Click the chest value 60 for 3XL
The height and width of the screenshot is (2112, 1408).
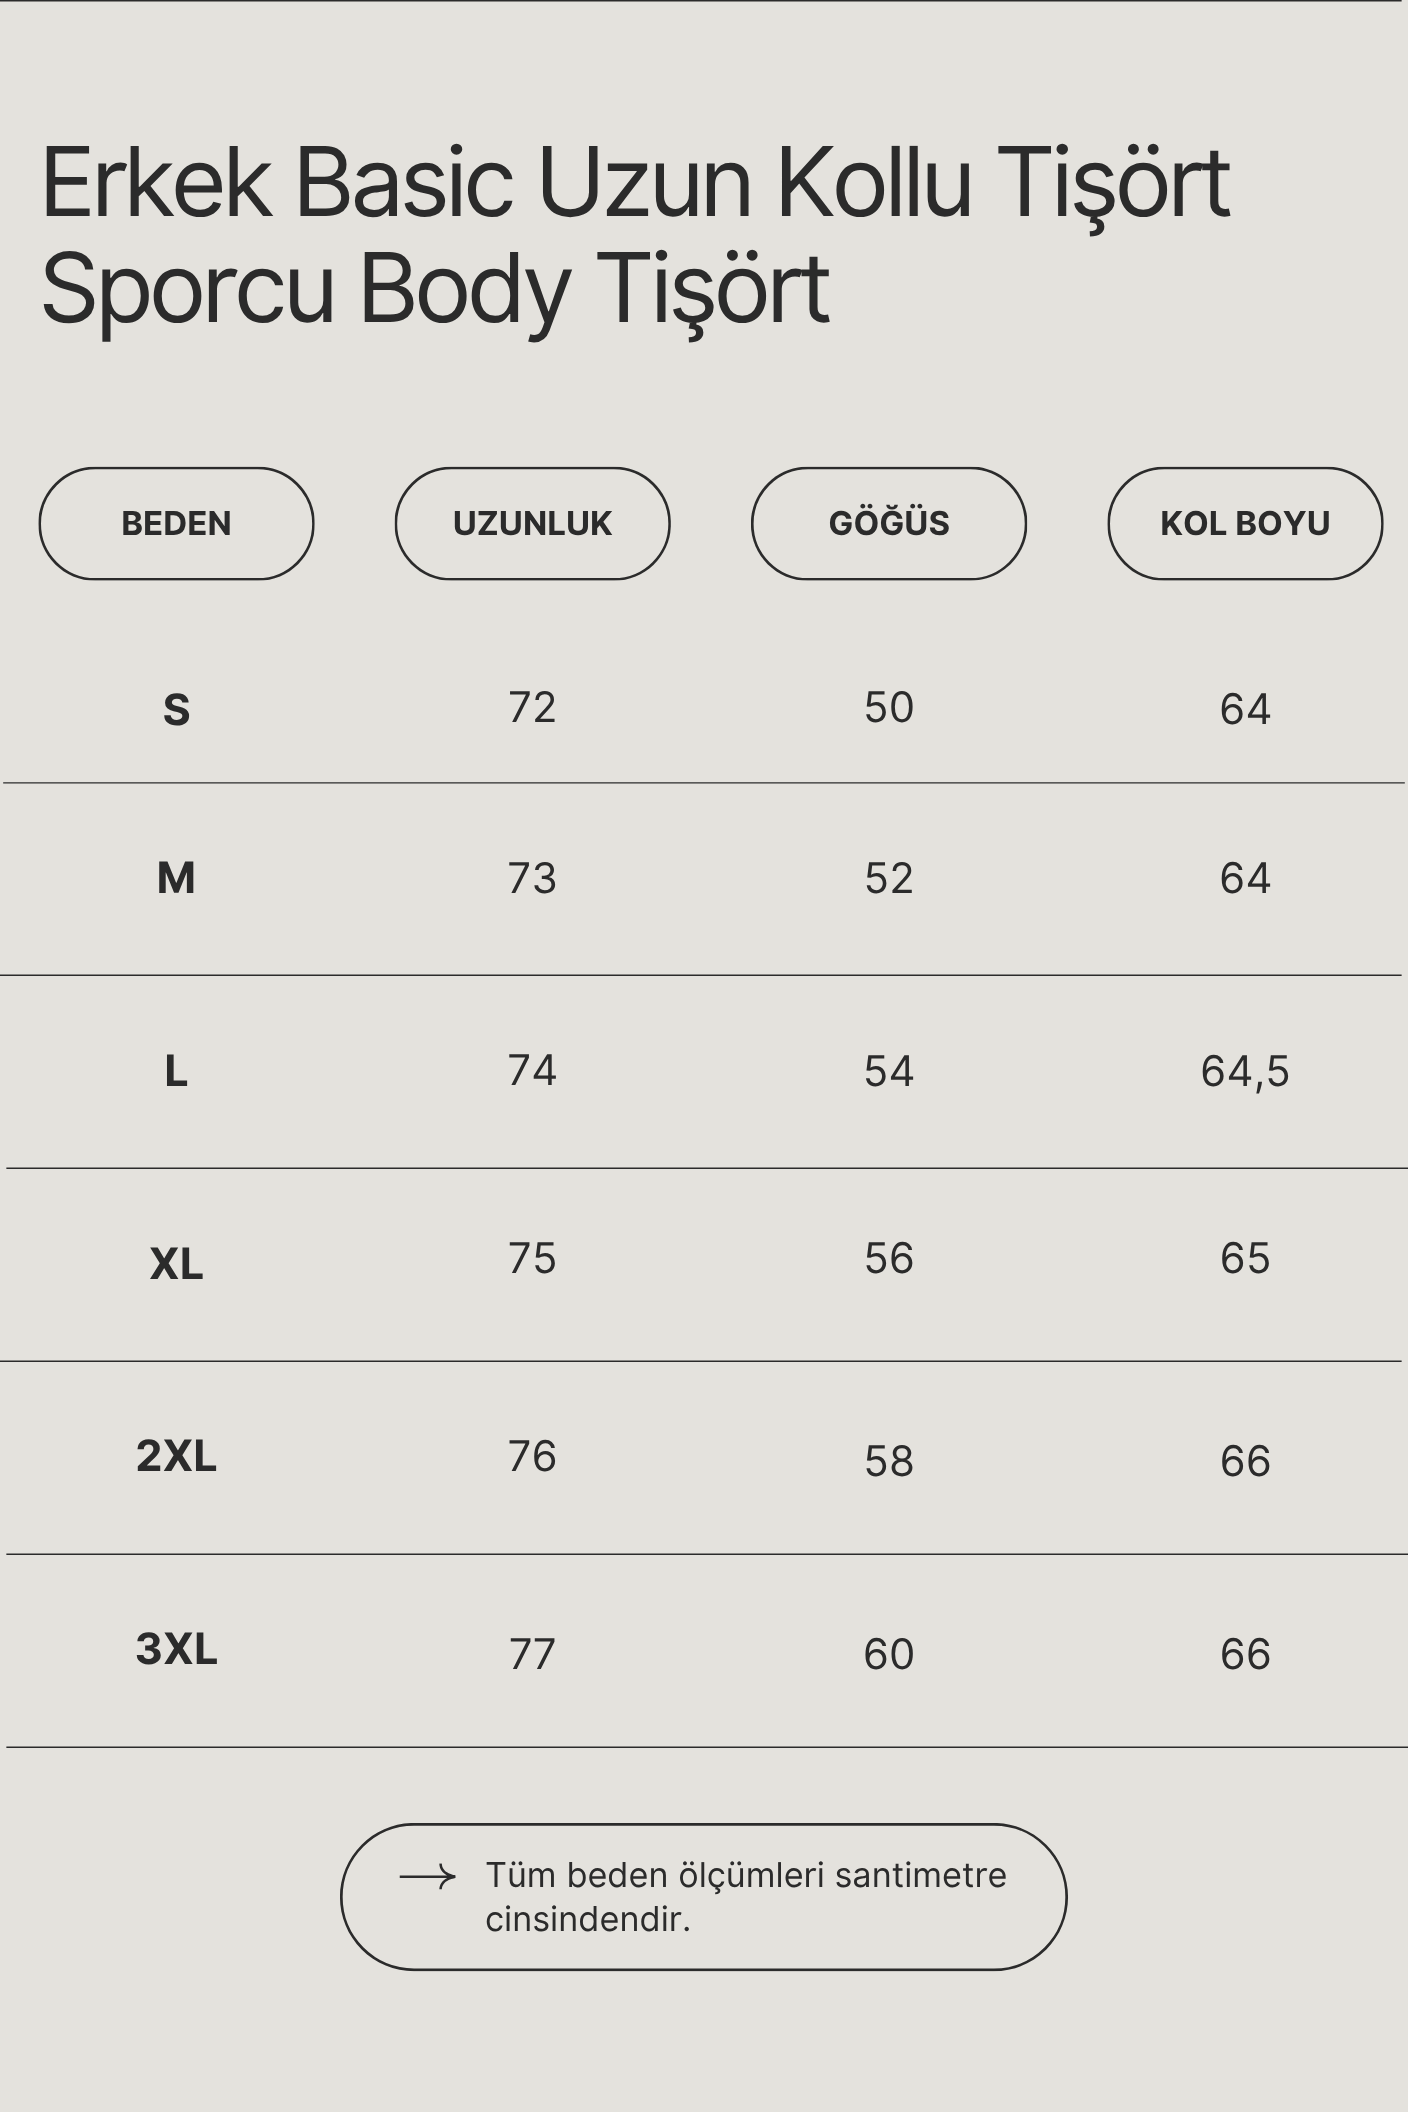click(888, 1654)
